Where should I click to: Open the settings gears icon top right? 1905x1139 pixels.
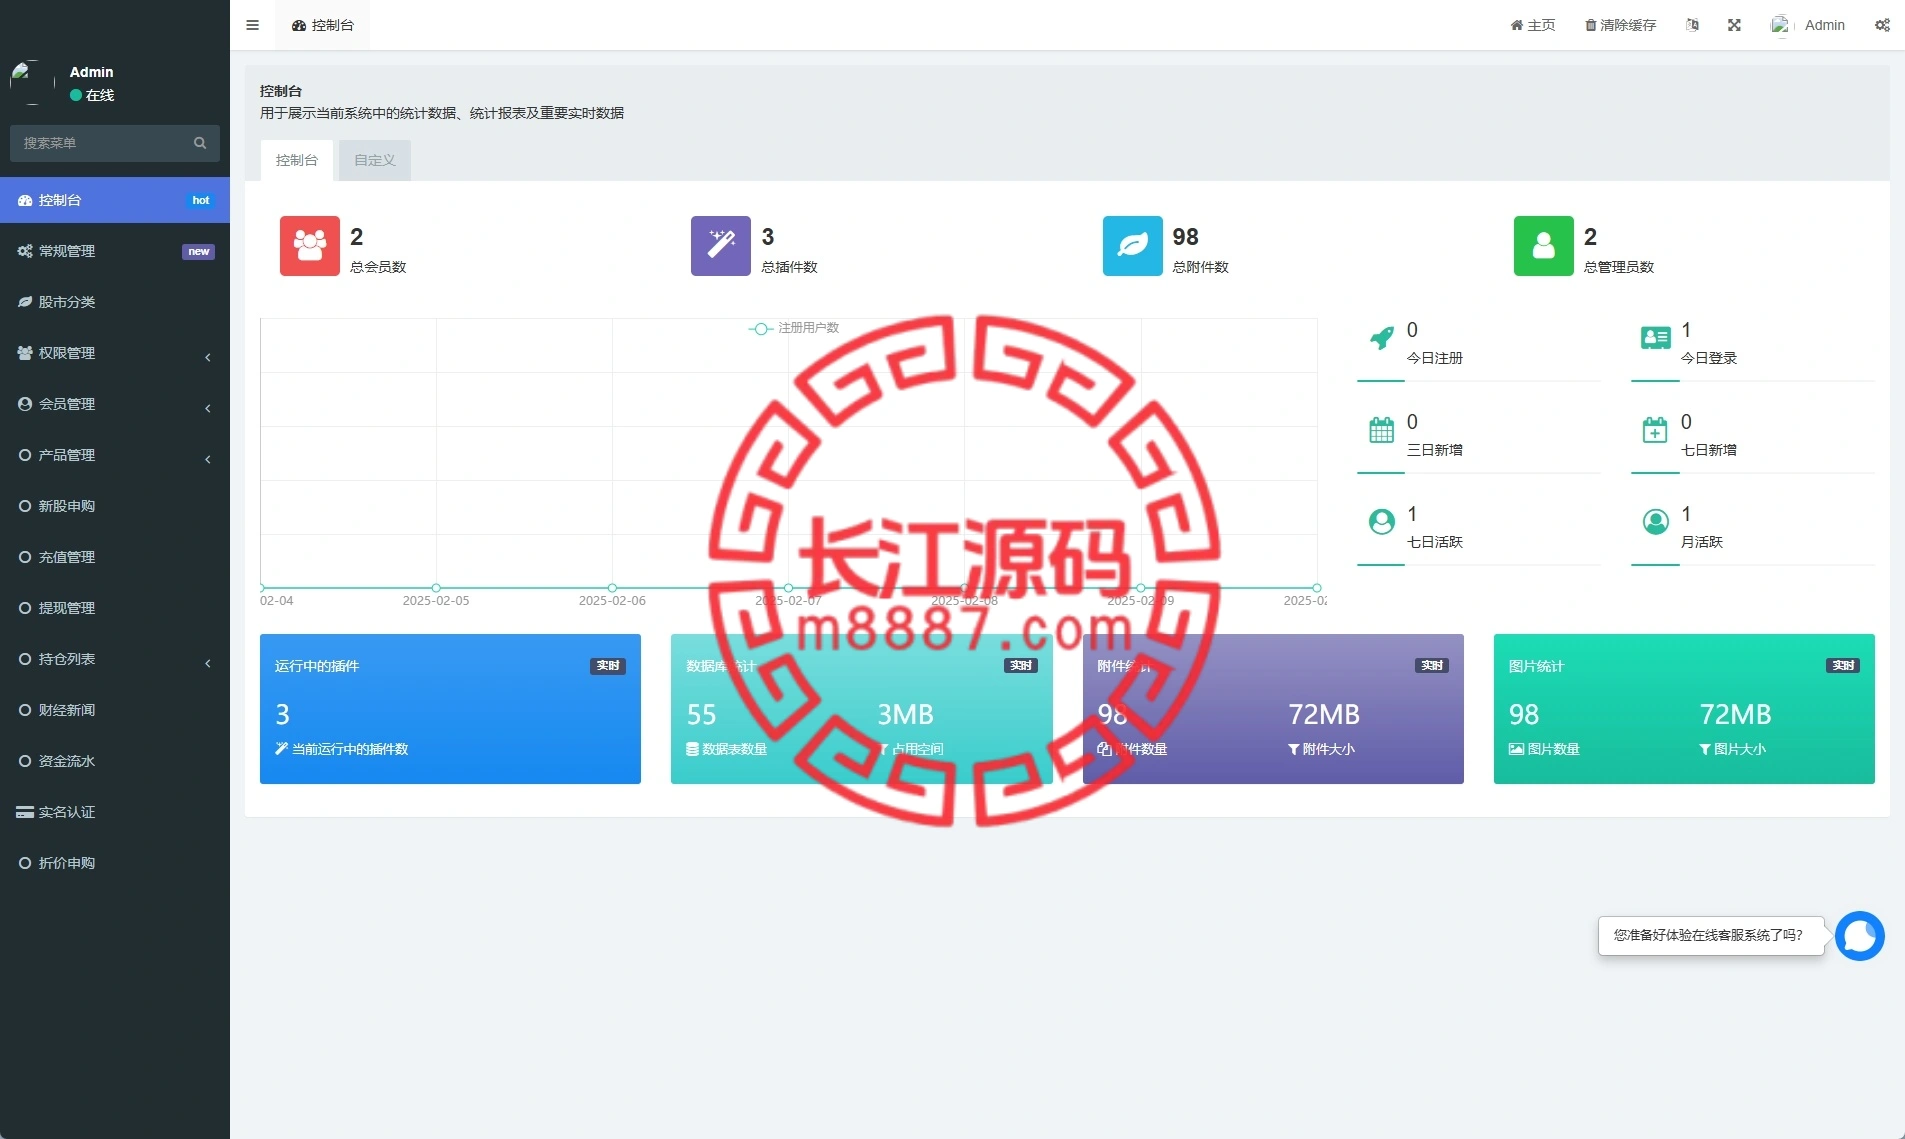click(x=1882, y=25)
